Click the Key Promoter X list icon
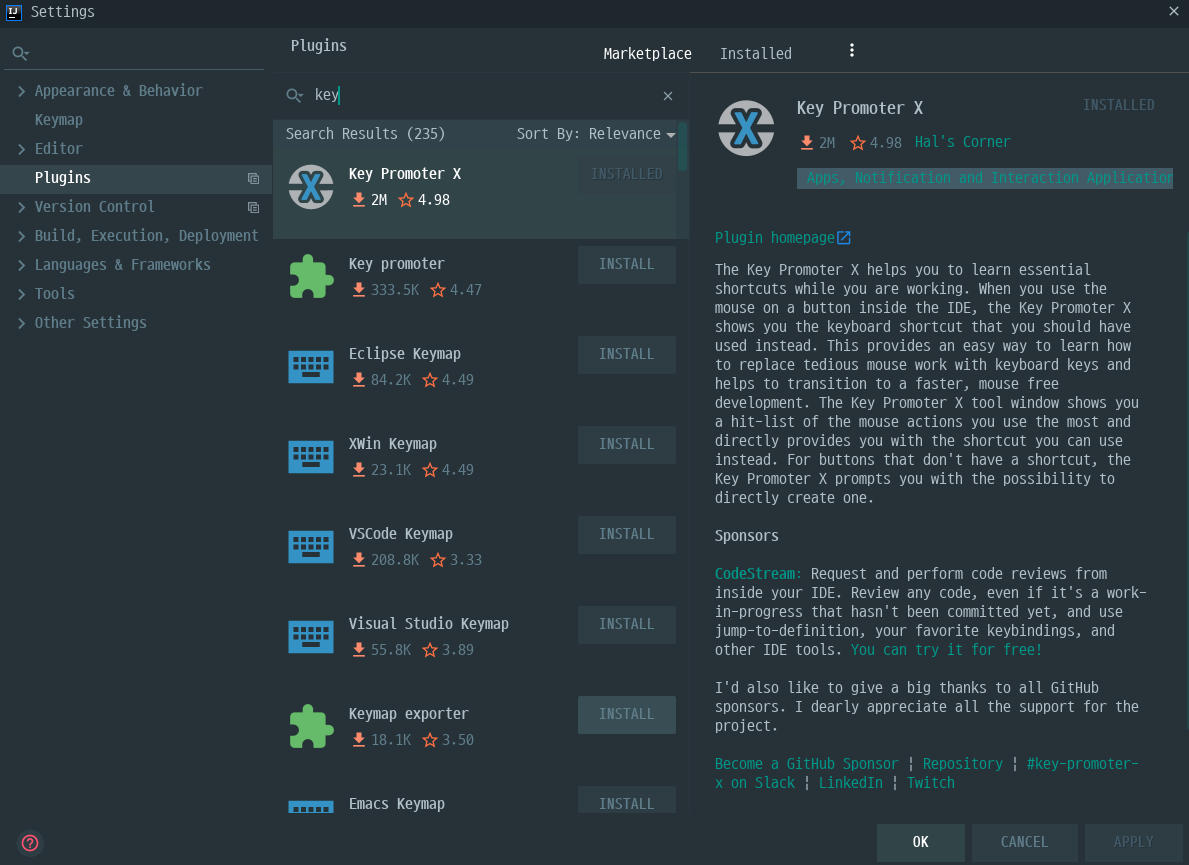Screen dimensions: 1189x865 point(311,187)
